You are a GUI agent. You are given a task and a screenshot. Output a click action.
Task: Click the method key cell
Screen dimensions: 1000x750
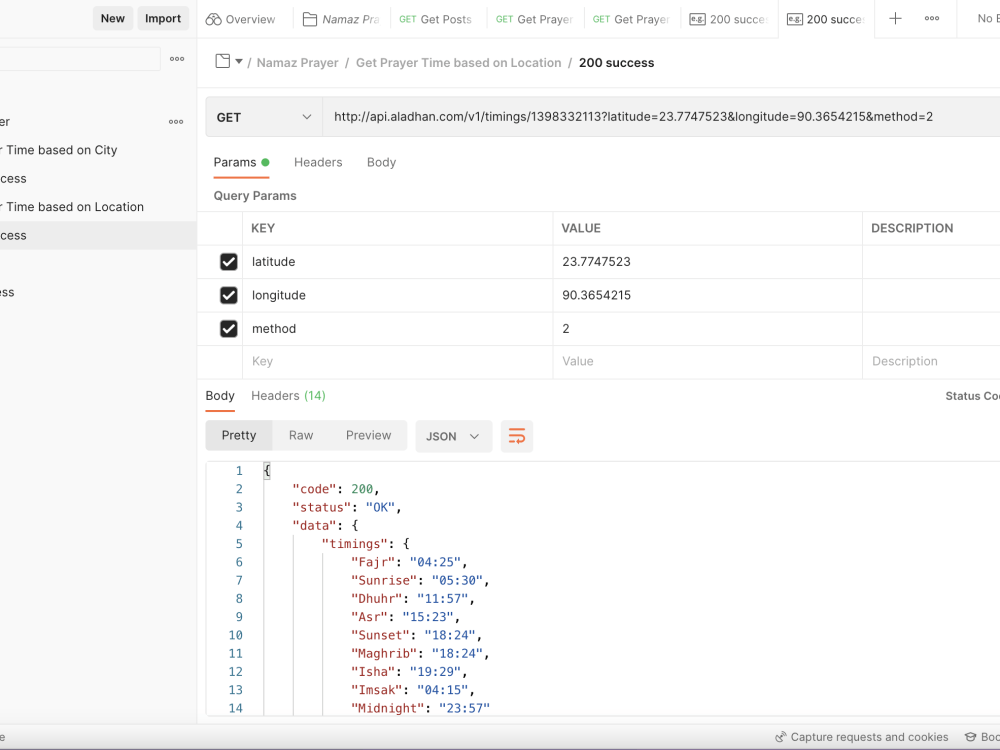[397, 329]
